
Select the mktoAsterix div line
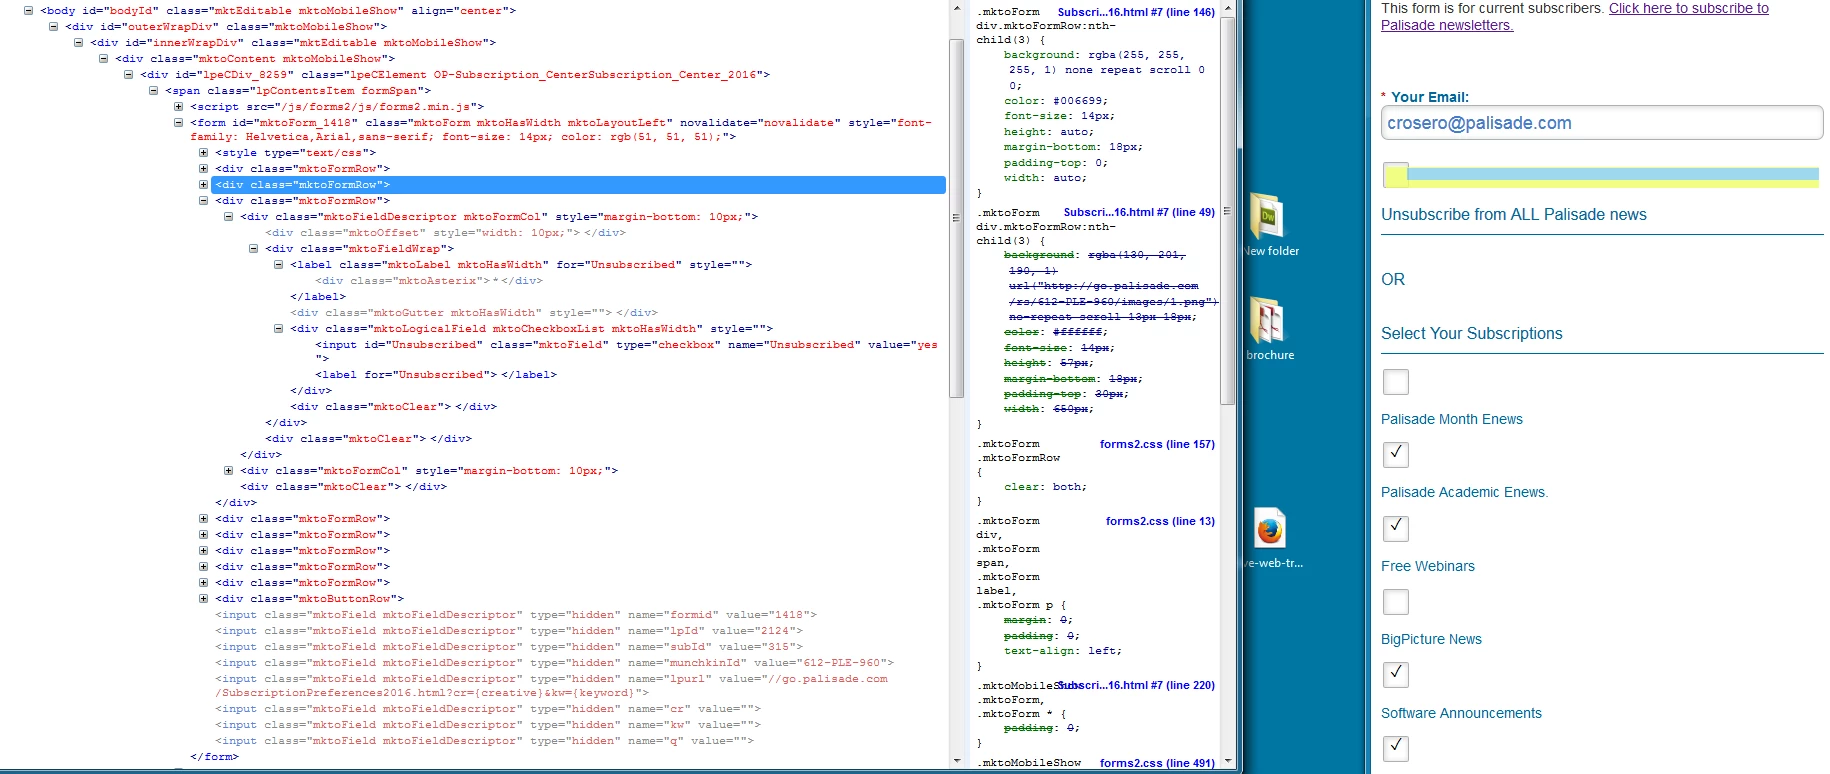[x=429, y=281]
